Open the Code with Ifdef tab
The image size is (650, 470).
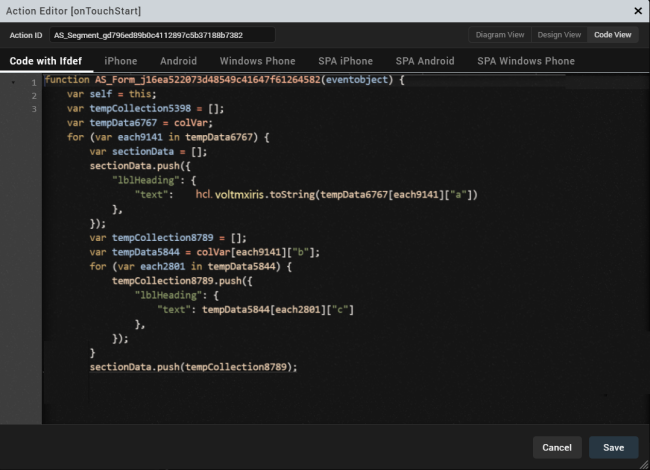coord(46,61)
